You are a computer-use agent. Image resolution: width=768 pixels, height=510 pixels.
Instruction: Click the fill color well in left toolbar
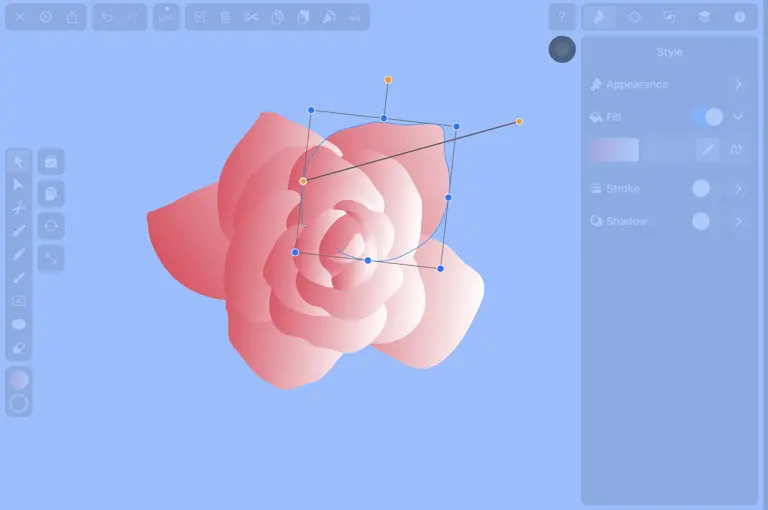pos(19,380)
